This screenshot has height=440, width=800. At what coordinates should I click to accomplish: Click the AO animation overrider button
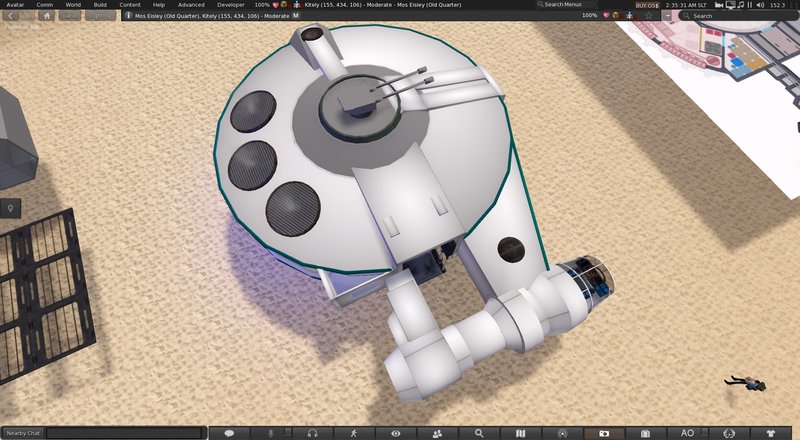[x=687, y=433]
